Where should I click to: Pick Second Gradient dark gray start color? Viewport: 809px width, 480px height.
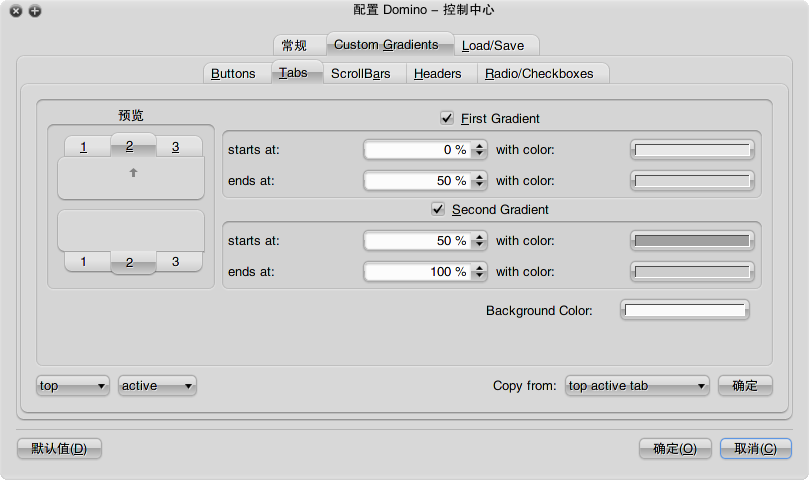point(692,241)
